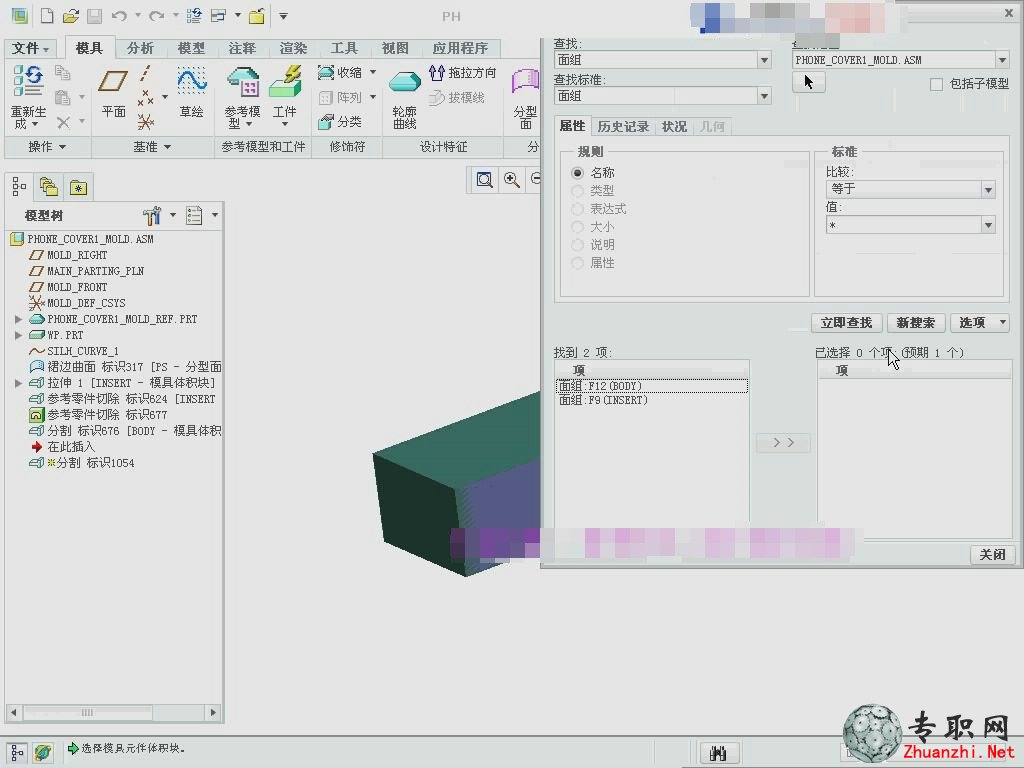Click the binoculars Find icon in status bar
This screenshot has height=768, width=1024.
(718, 753)
